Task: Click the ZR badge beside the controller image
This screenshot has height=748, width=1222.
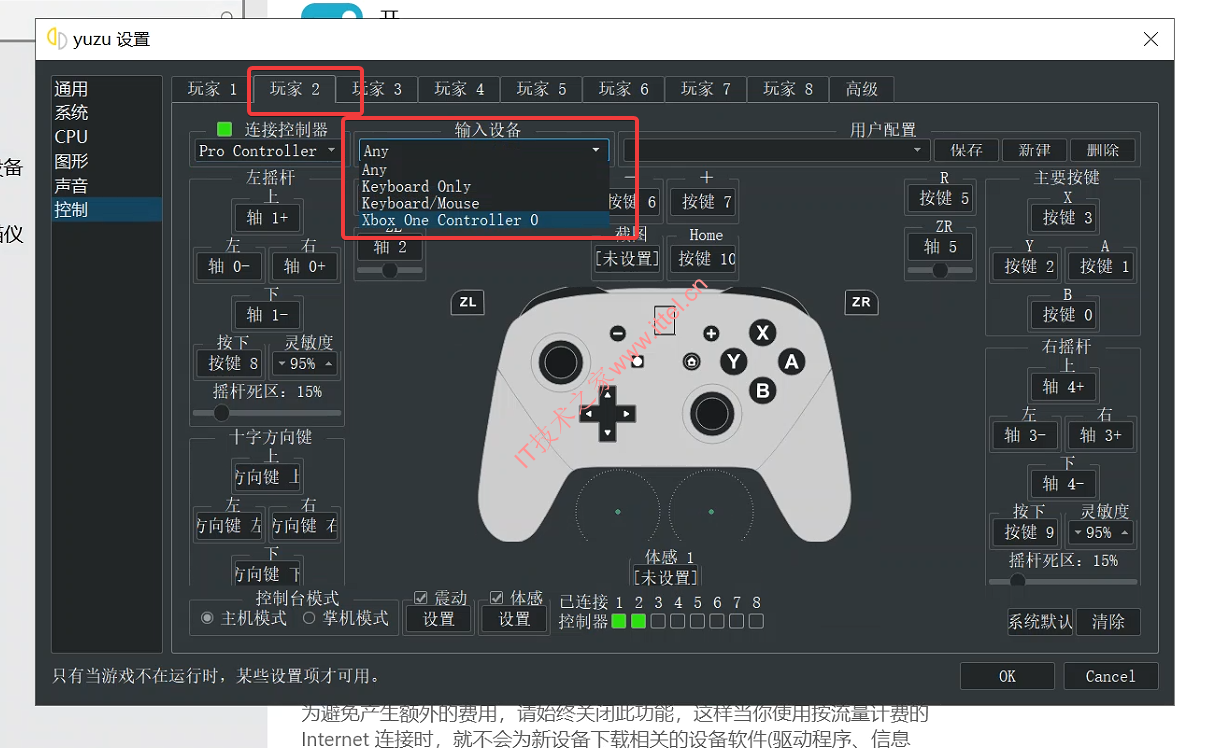Action: tap(861, 302)
